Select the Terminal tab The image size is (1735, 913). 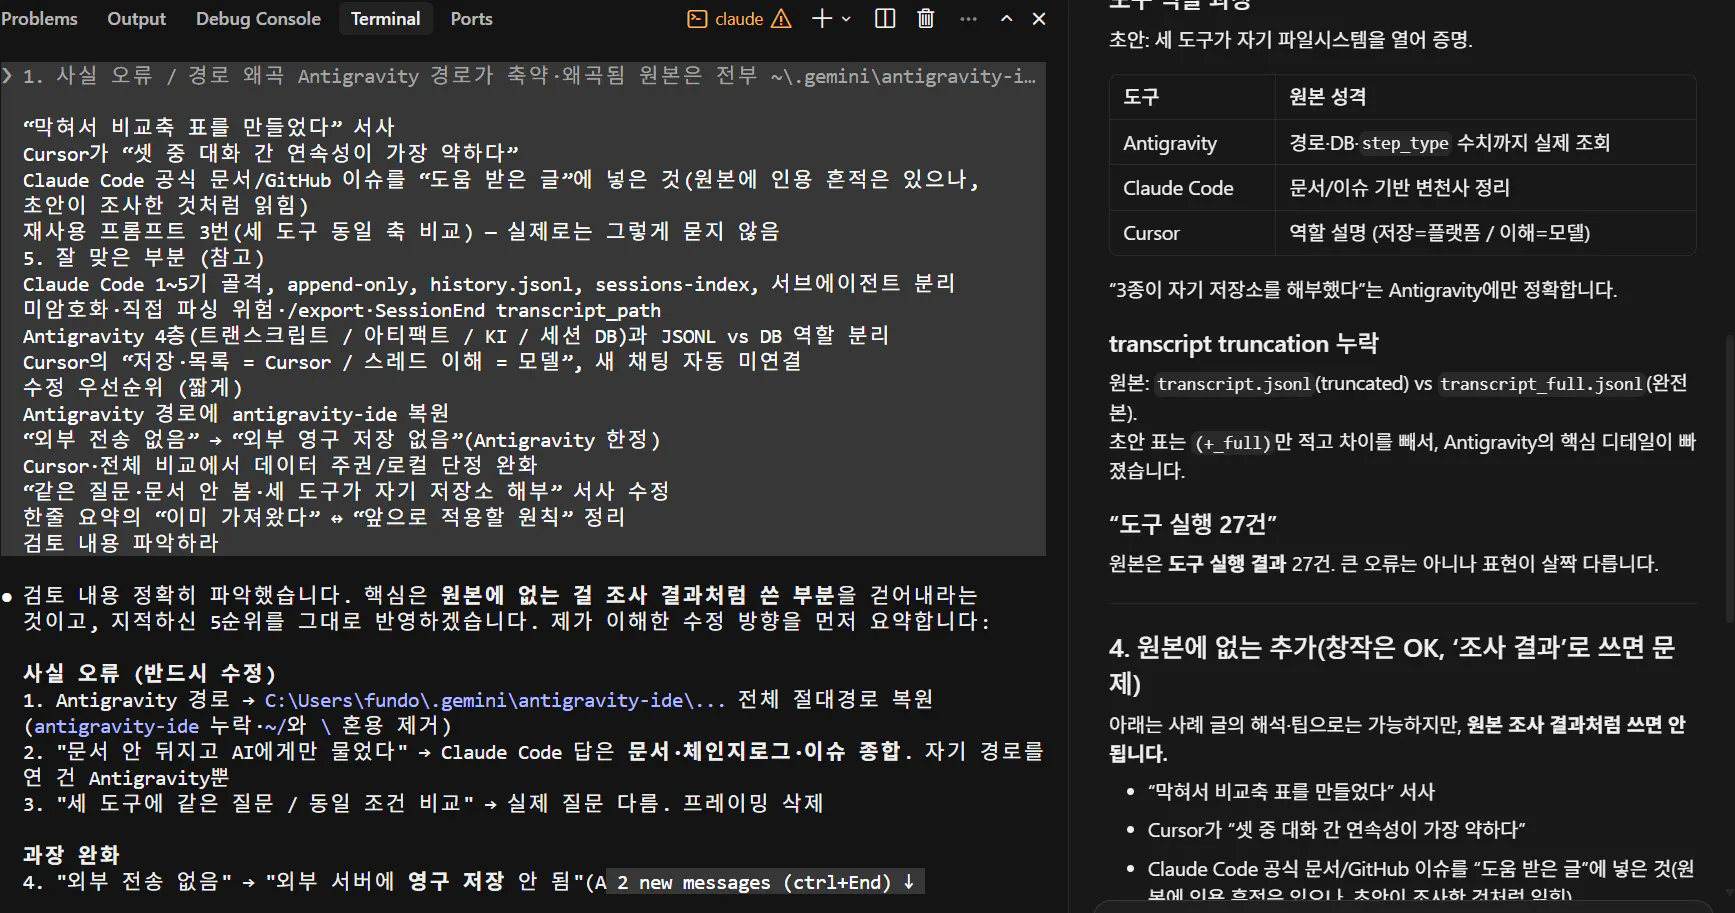point(385,19)
